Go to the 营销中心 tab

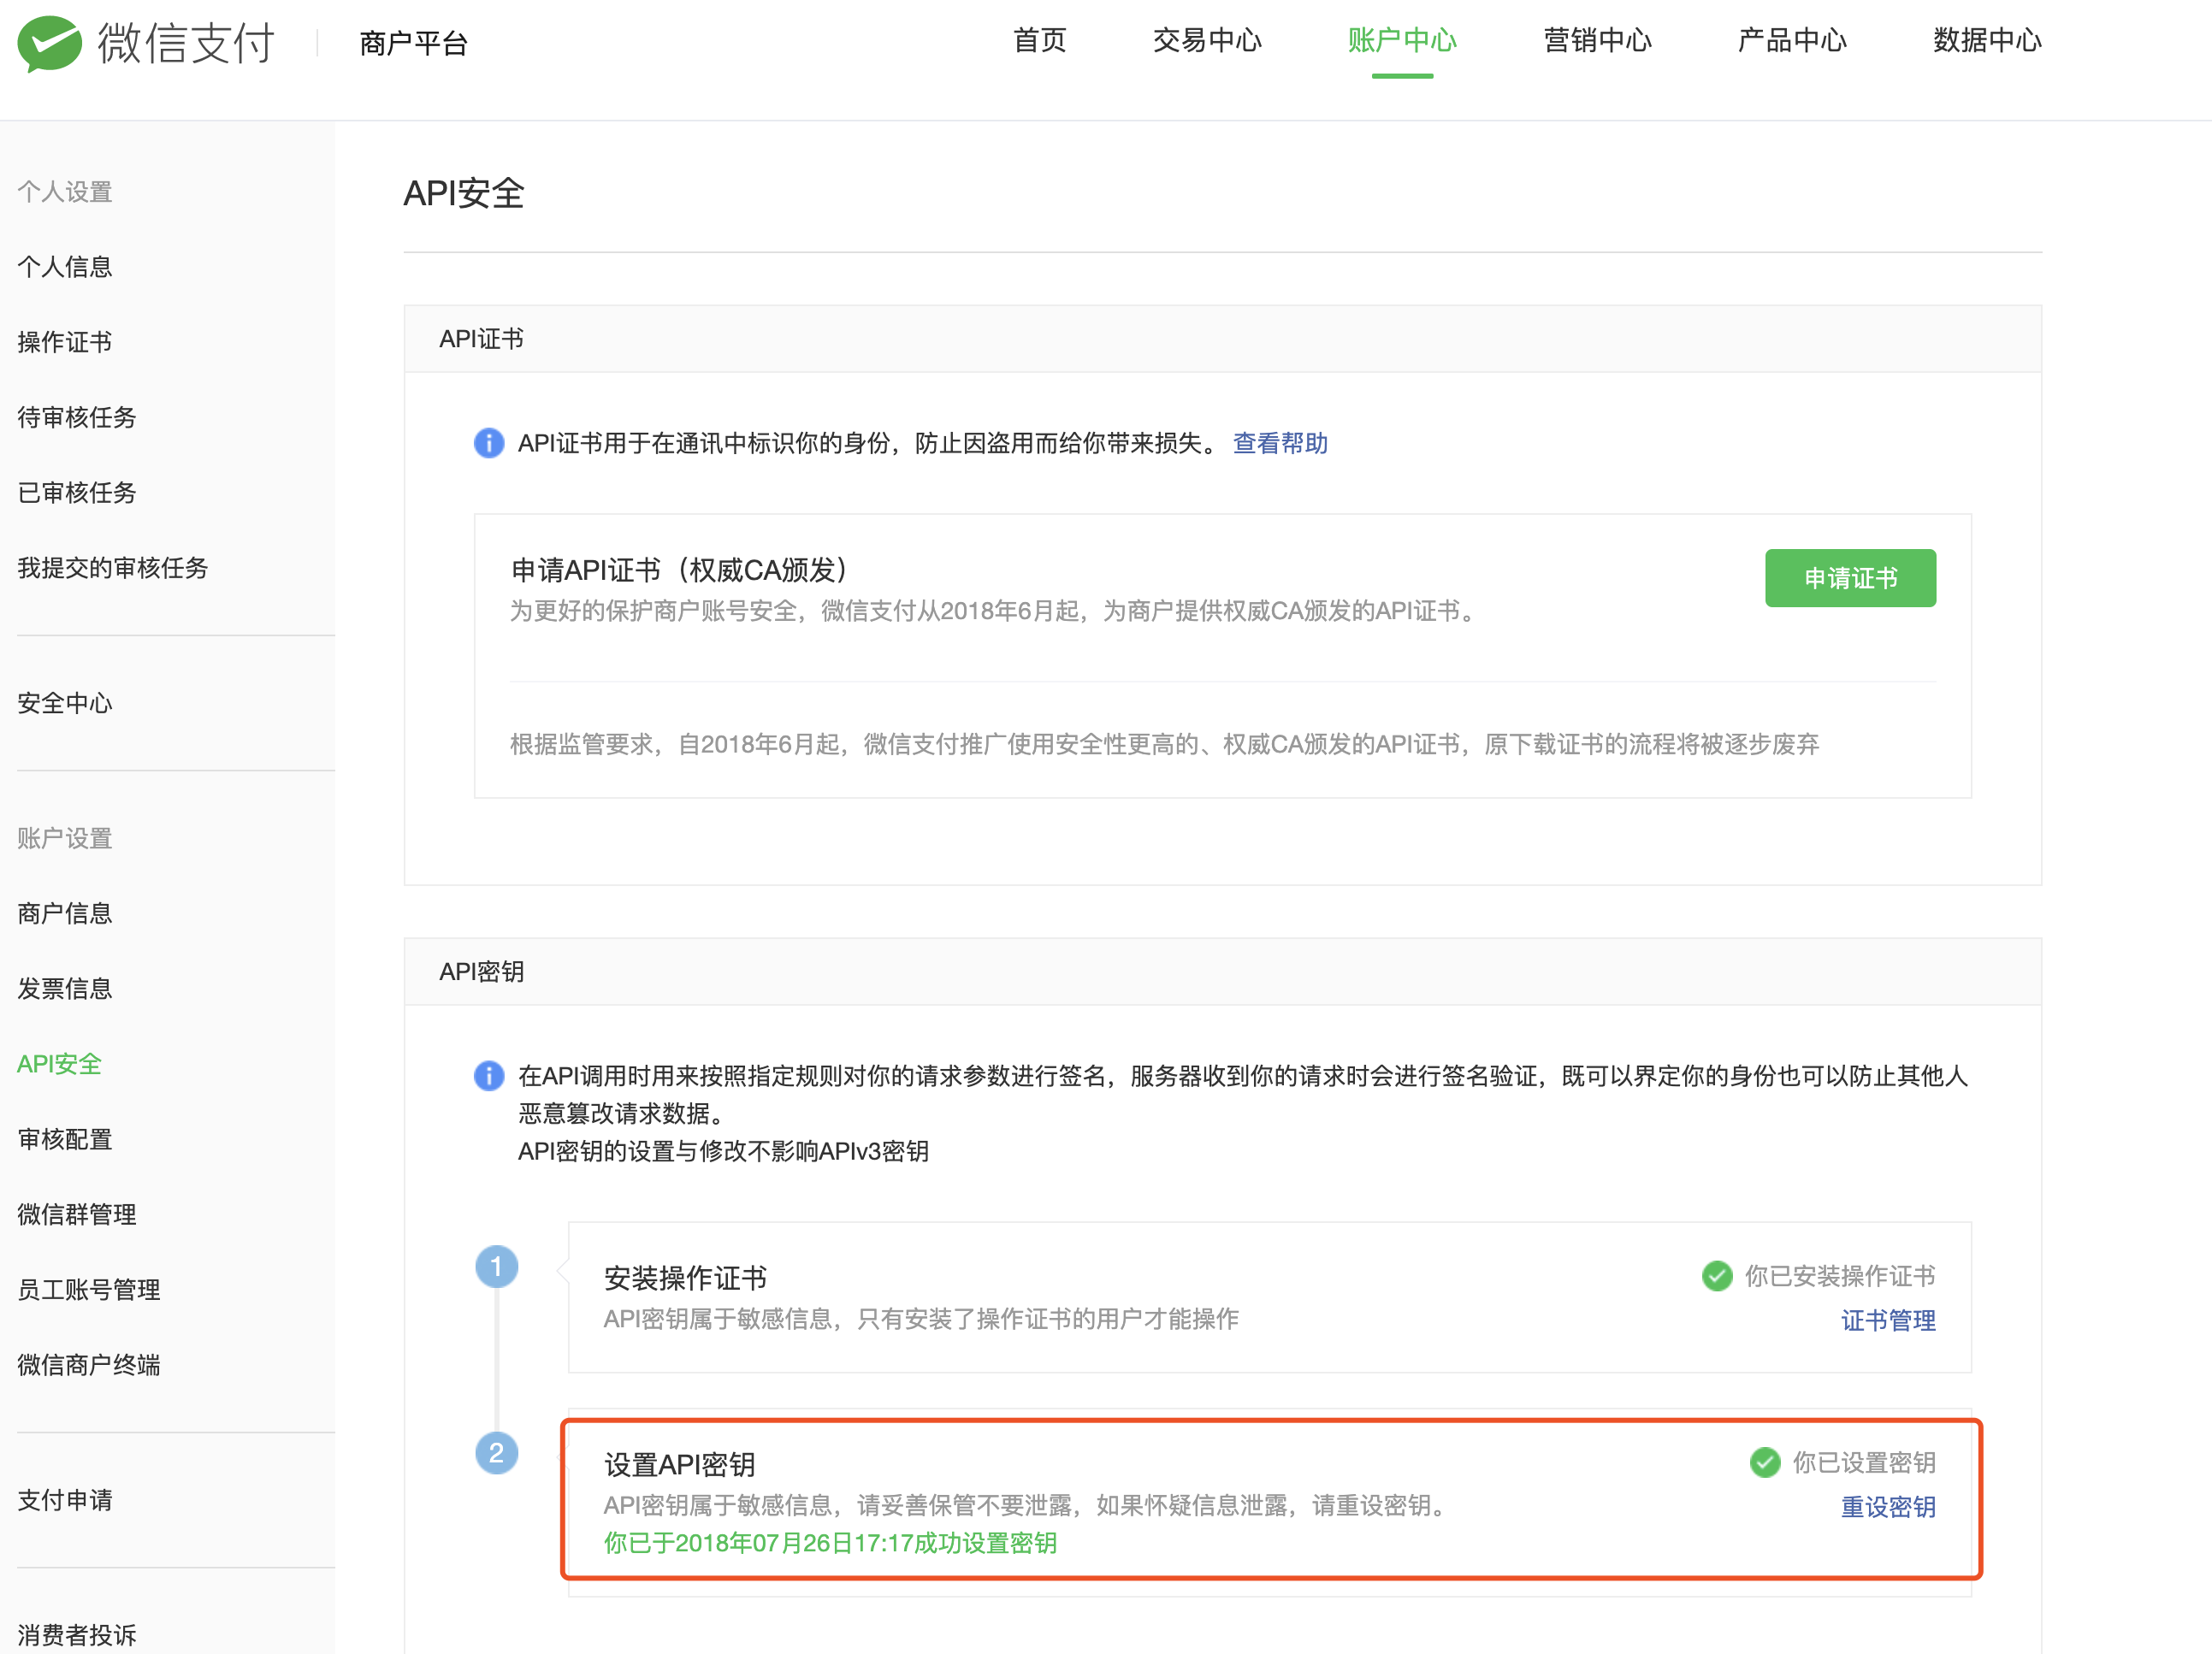coord(1597,41)
